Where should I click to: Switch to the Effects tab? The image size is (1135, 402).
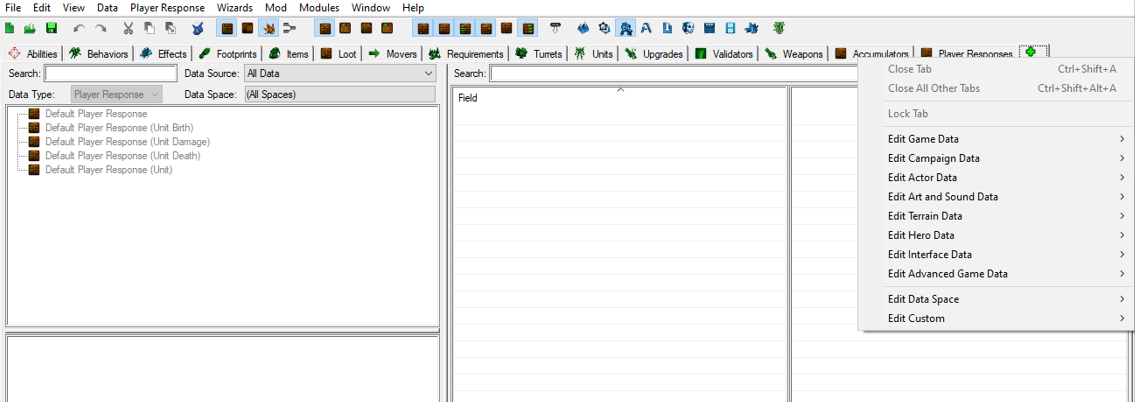(x=163, y=54)
